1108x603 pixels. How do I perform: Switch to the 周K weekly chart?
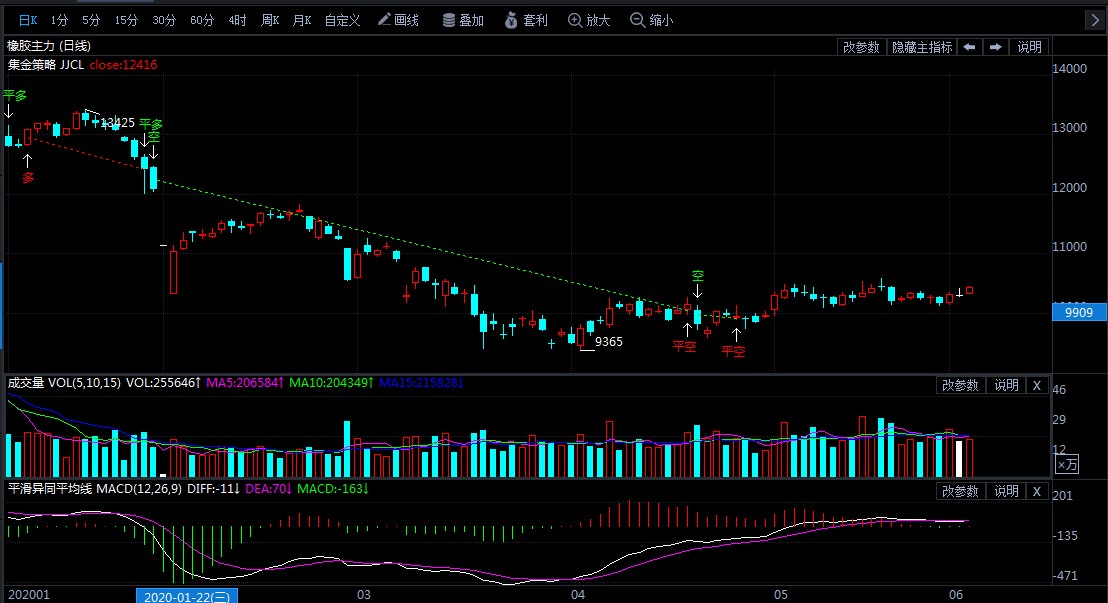(270, 20)
